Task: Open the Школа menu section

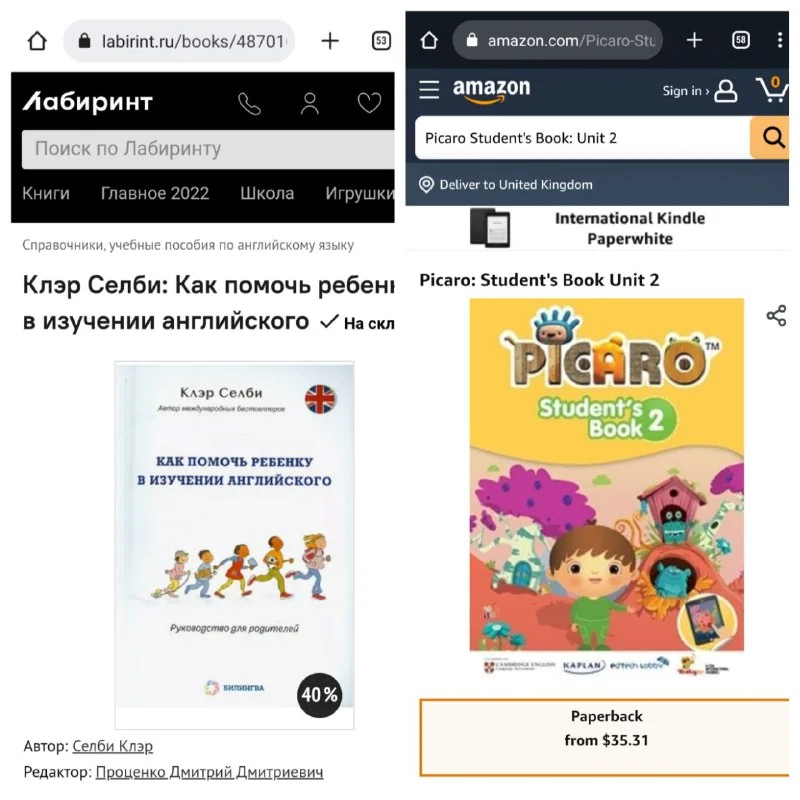Action: coord(267,193)
